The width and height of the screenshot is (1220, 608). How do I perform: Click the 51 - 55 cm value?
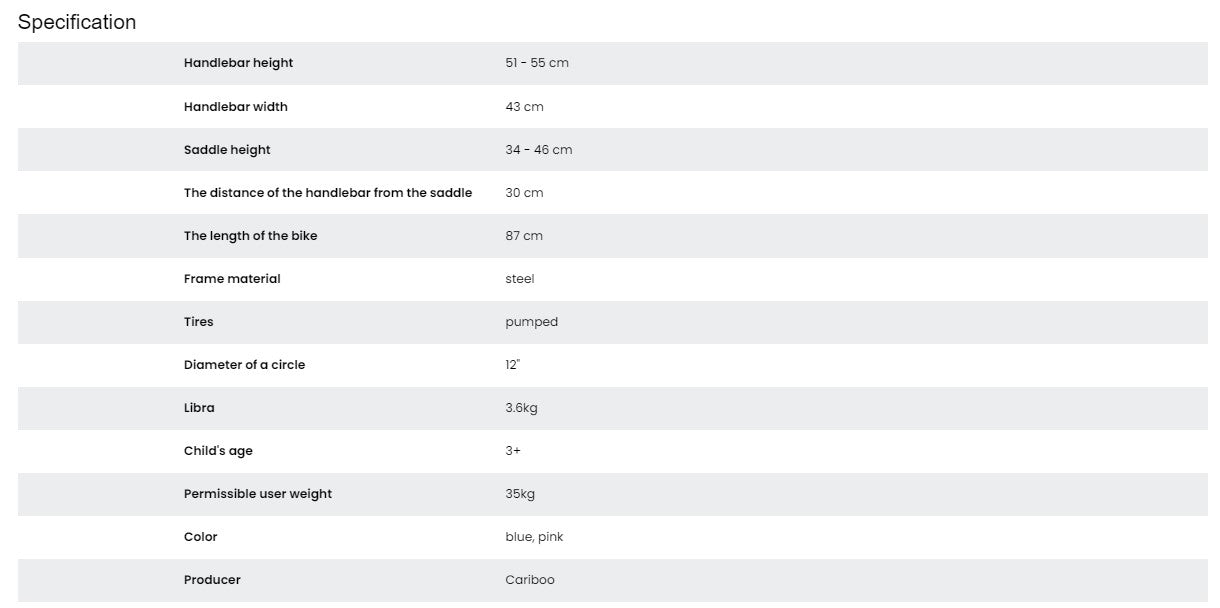[537, 63]
